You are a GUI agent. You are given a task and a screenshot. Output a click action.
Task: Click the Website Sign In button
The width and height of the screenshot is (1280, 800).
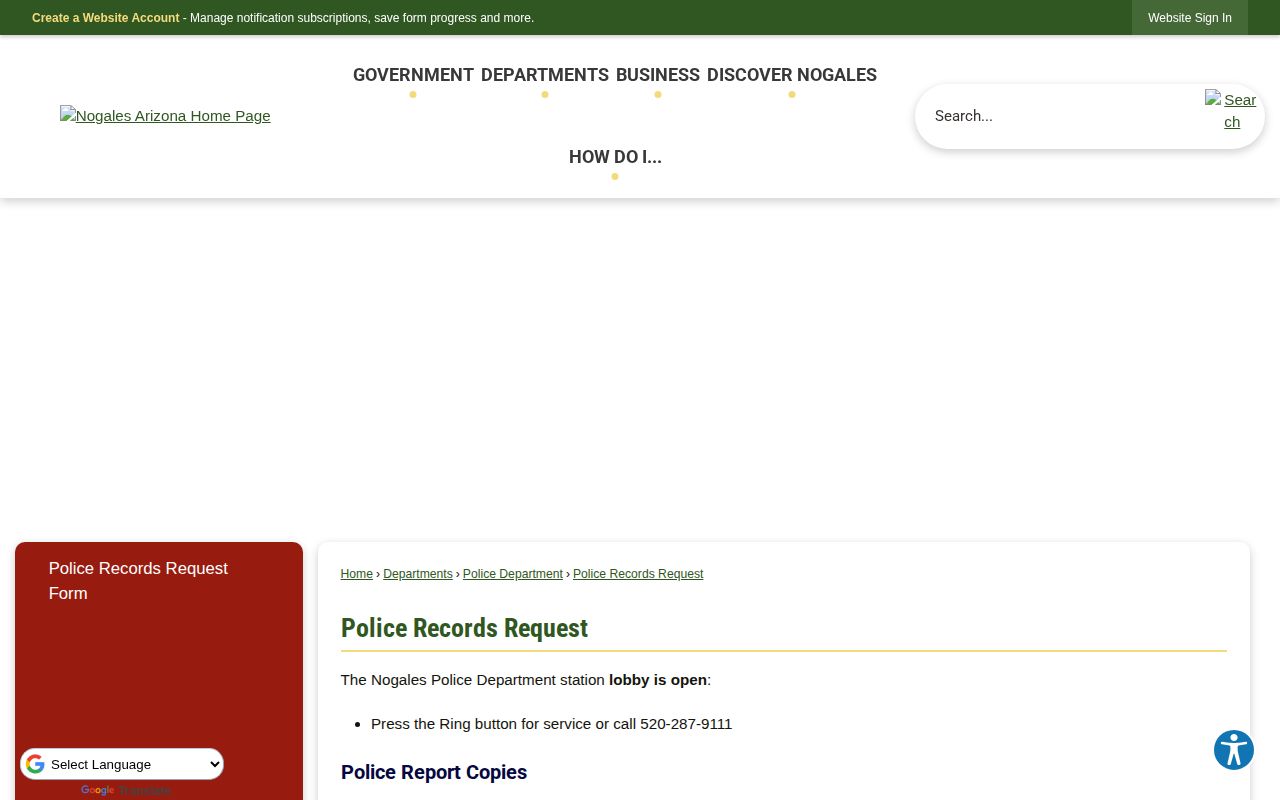click(x=1190, y=18)
